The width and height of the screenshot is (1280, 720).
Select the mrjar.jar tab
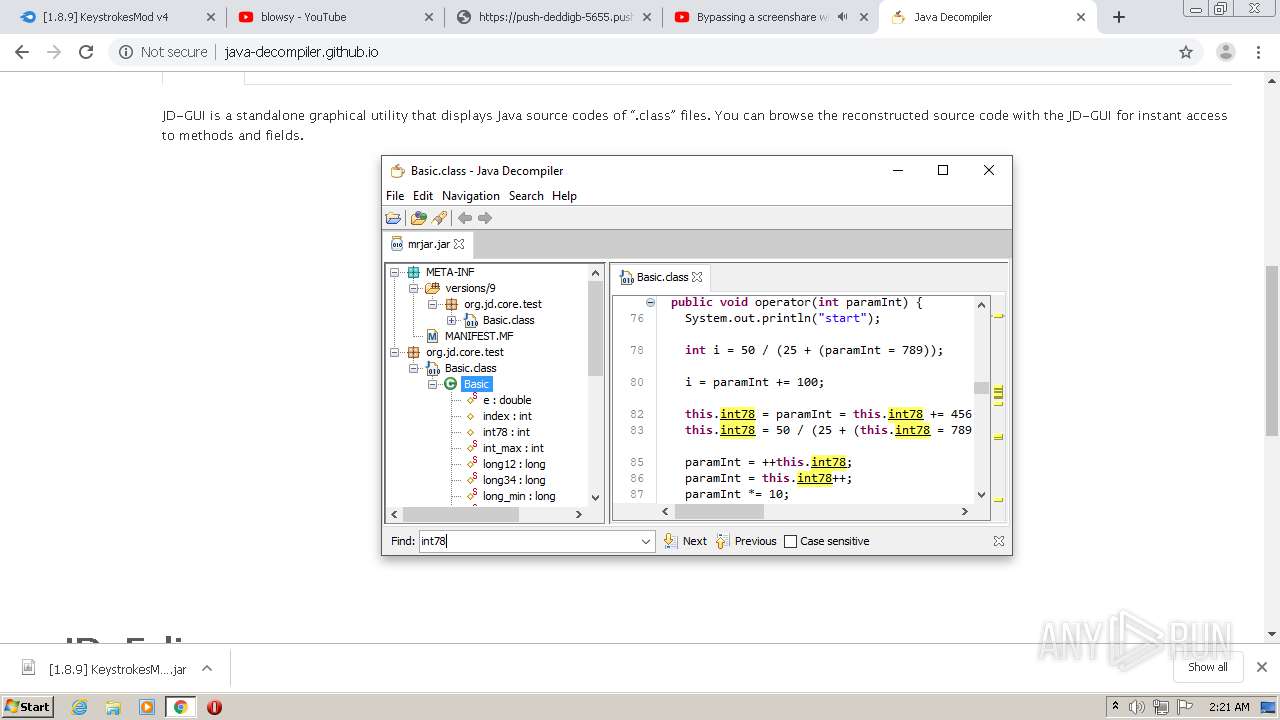pos(428,244)
